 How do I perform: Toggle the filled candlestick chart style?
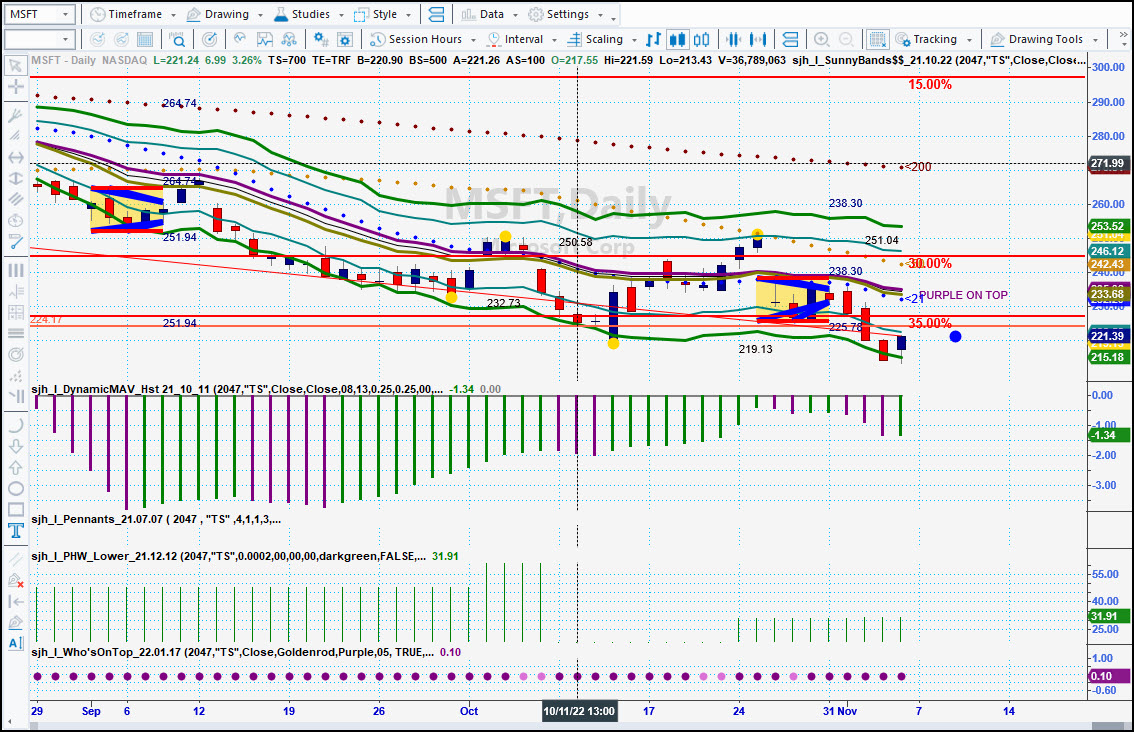(678, 39)
